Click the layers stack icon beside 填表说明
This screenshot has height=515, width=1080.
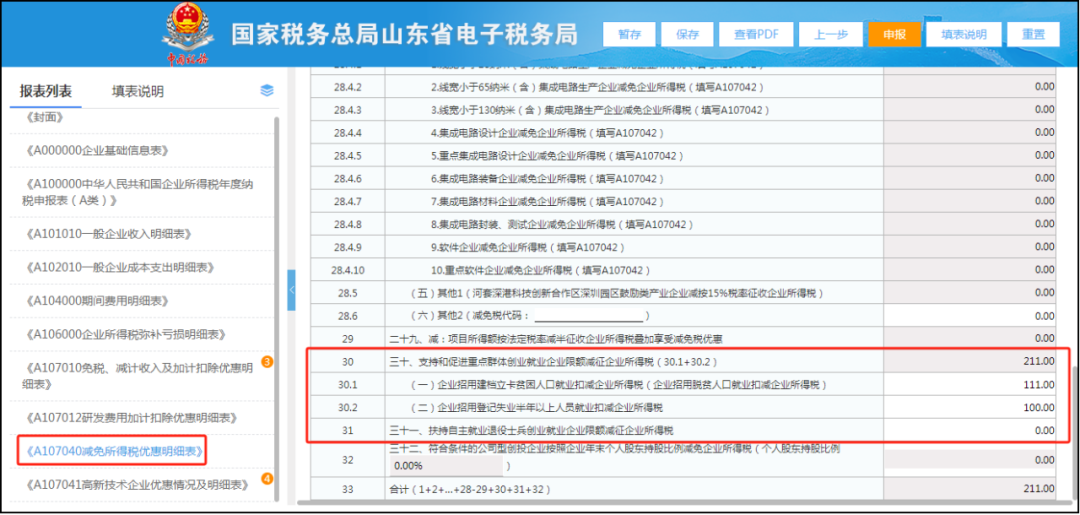pyautogui.click(x=267, y=91)
